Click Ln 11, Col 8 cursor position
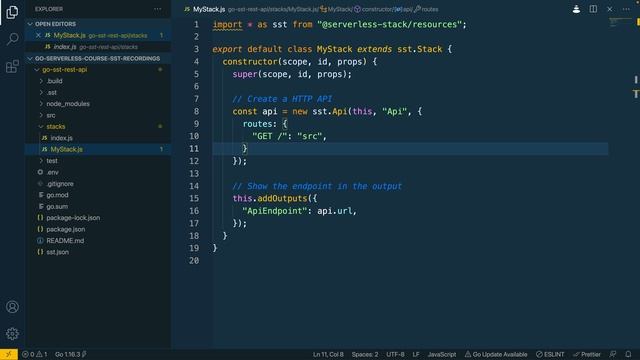Viewport: 640px width, 360px height. point(328,354)
